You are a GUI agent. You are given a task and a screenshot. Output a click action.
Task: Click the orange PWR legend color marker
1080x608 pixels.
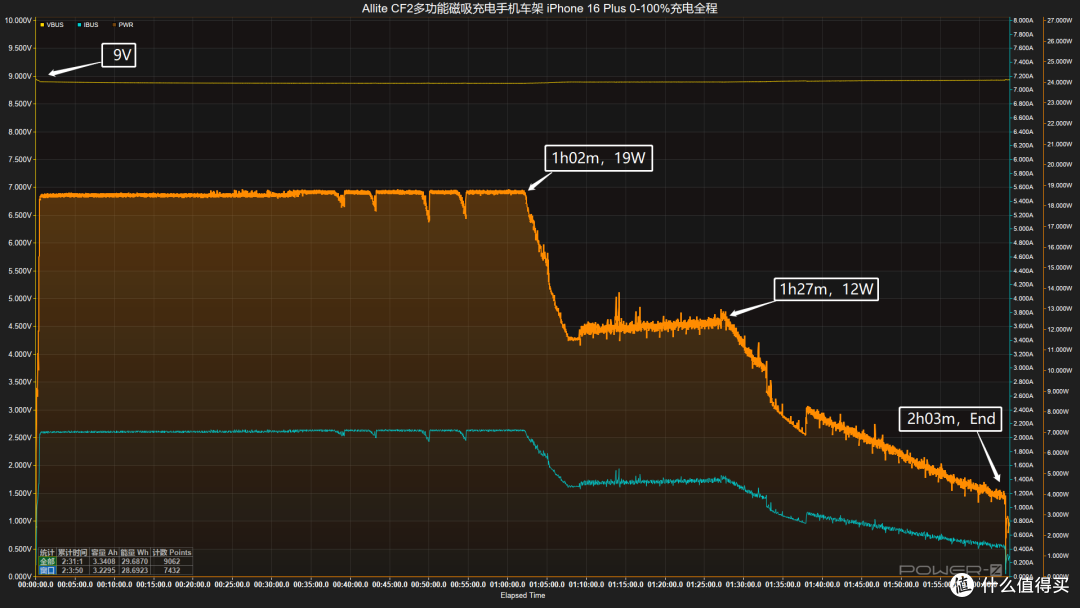[x=114, y=25]
